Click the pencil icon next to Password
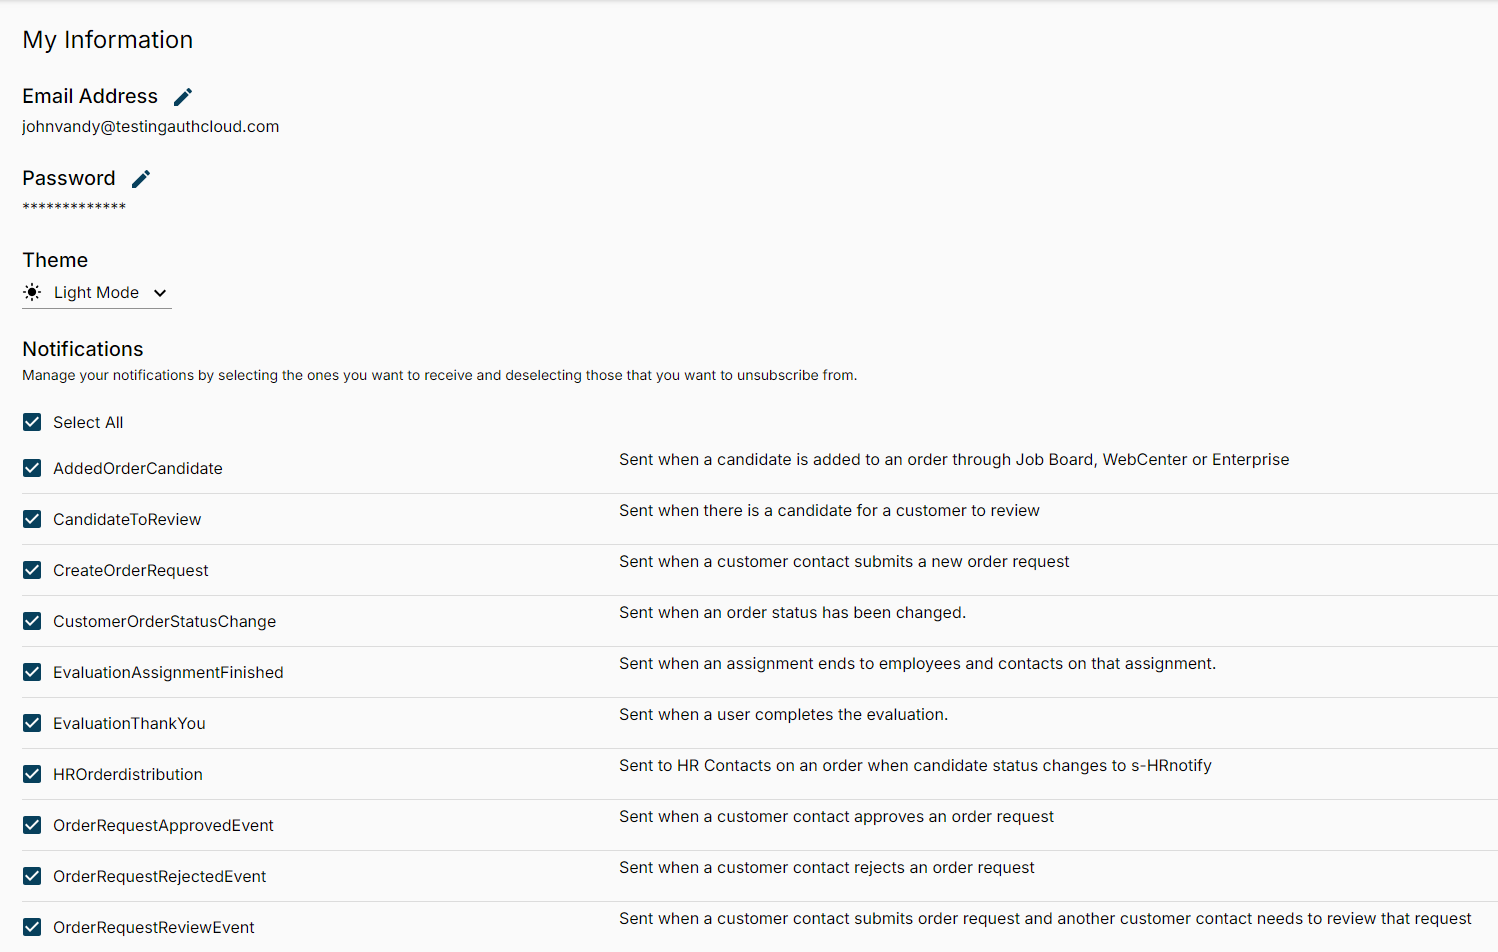This screenshot has height=952, width=1498. [141, 179]
